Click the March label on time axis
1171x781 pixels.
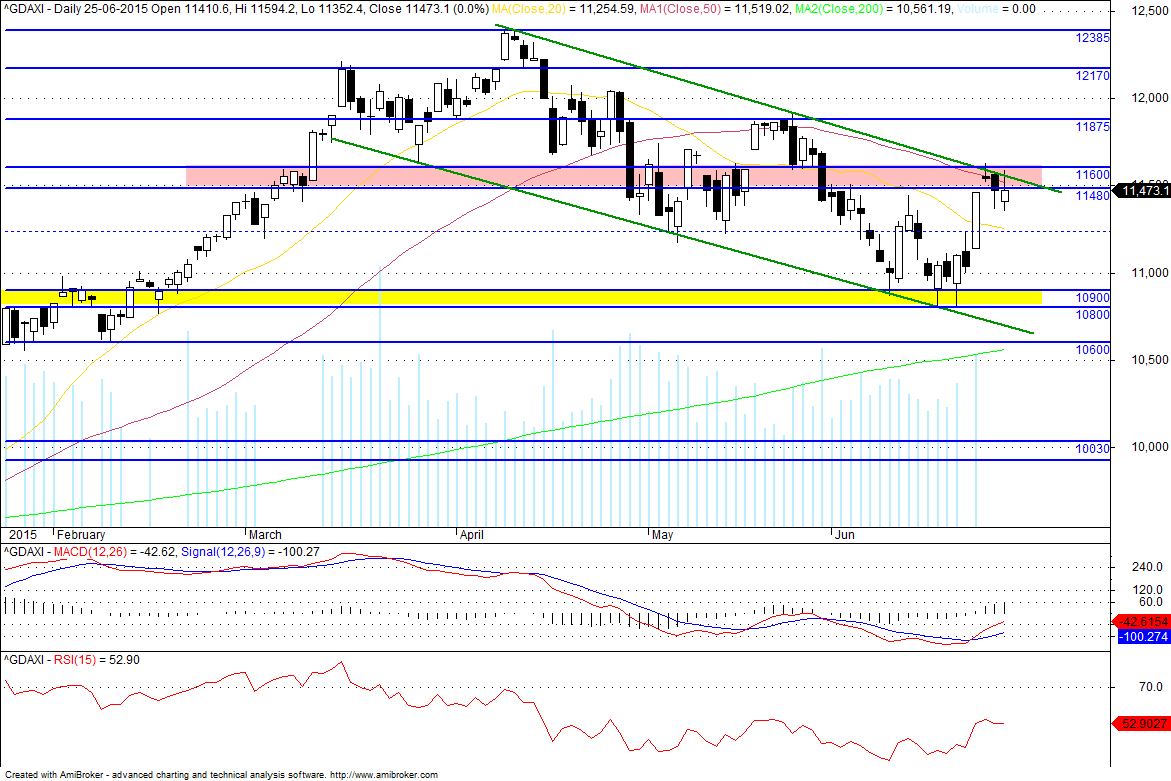[x=265, y=535]
